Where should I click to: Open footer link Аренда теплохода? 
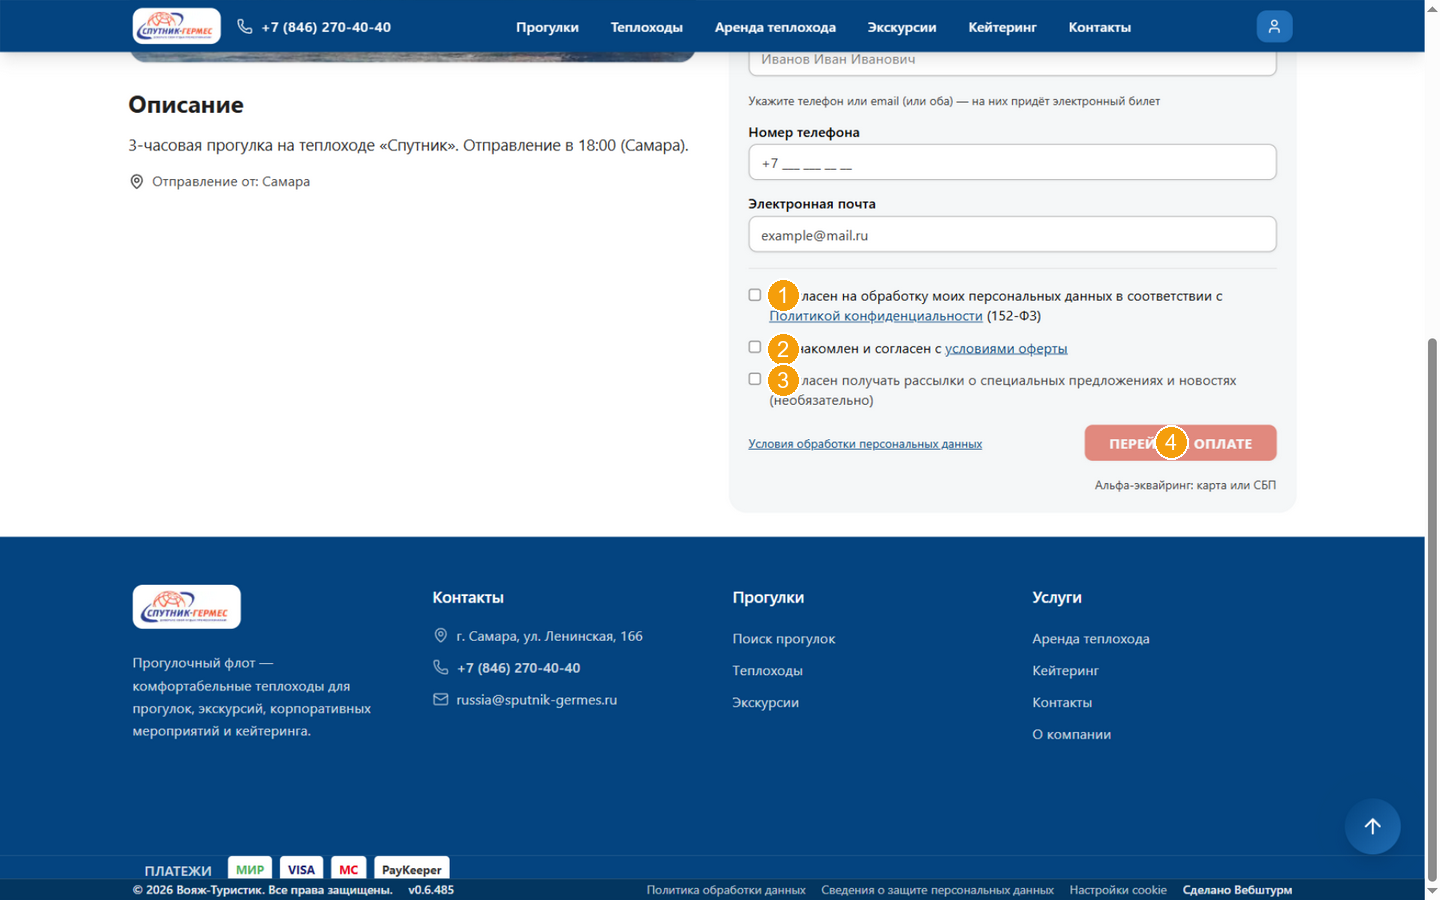point(1091,639)
